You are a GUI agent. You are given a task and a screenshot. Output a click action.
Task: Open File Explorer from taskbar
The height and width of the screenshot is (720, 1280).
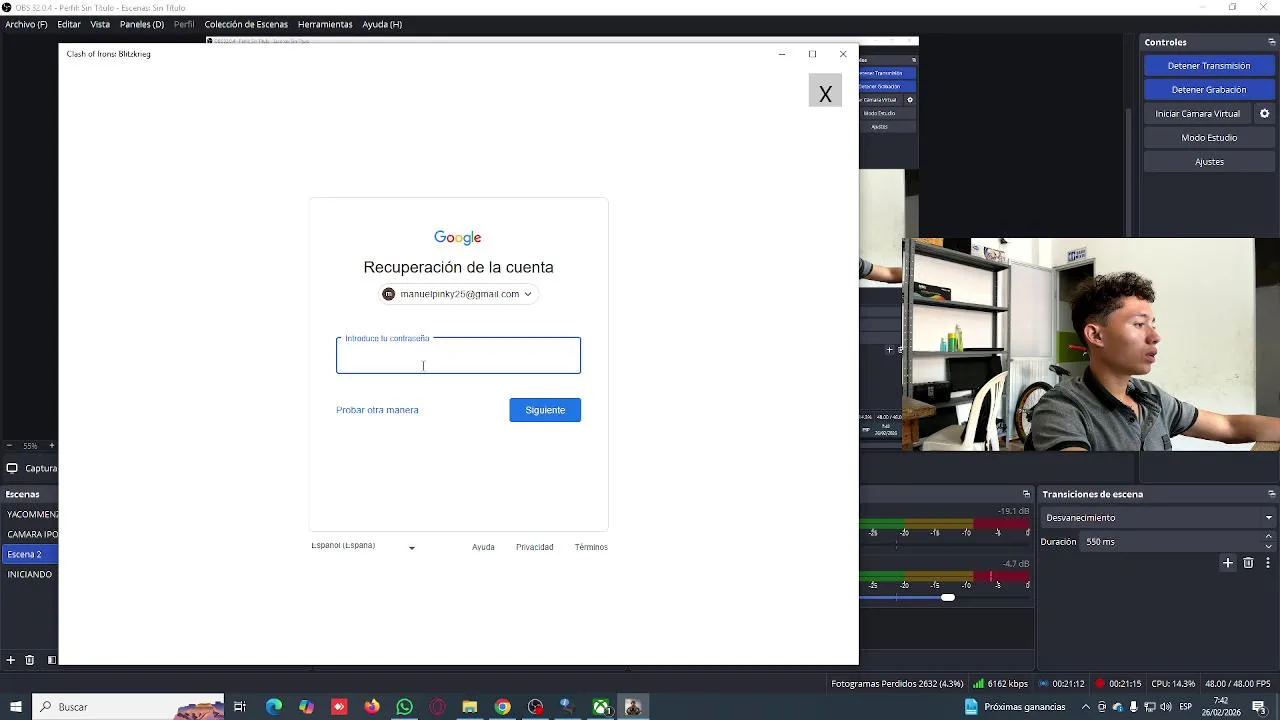[470, 707]
